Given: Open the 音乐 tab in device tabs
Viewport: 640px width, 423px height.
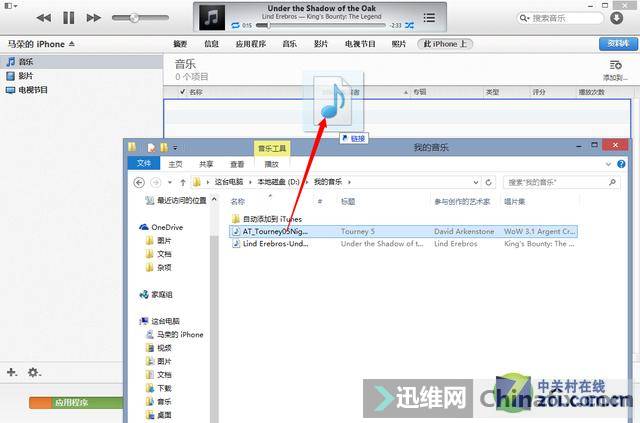Looking at the screenshot, I should point(289,44).
